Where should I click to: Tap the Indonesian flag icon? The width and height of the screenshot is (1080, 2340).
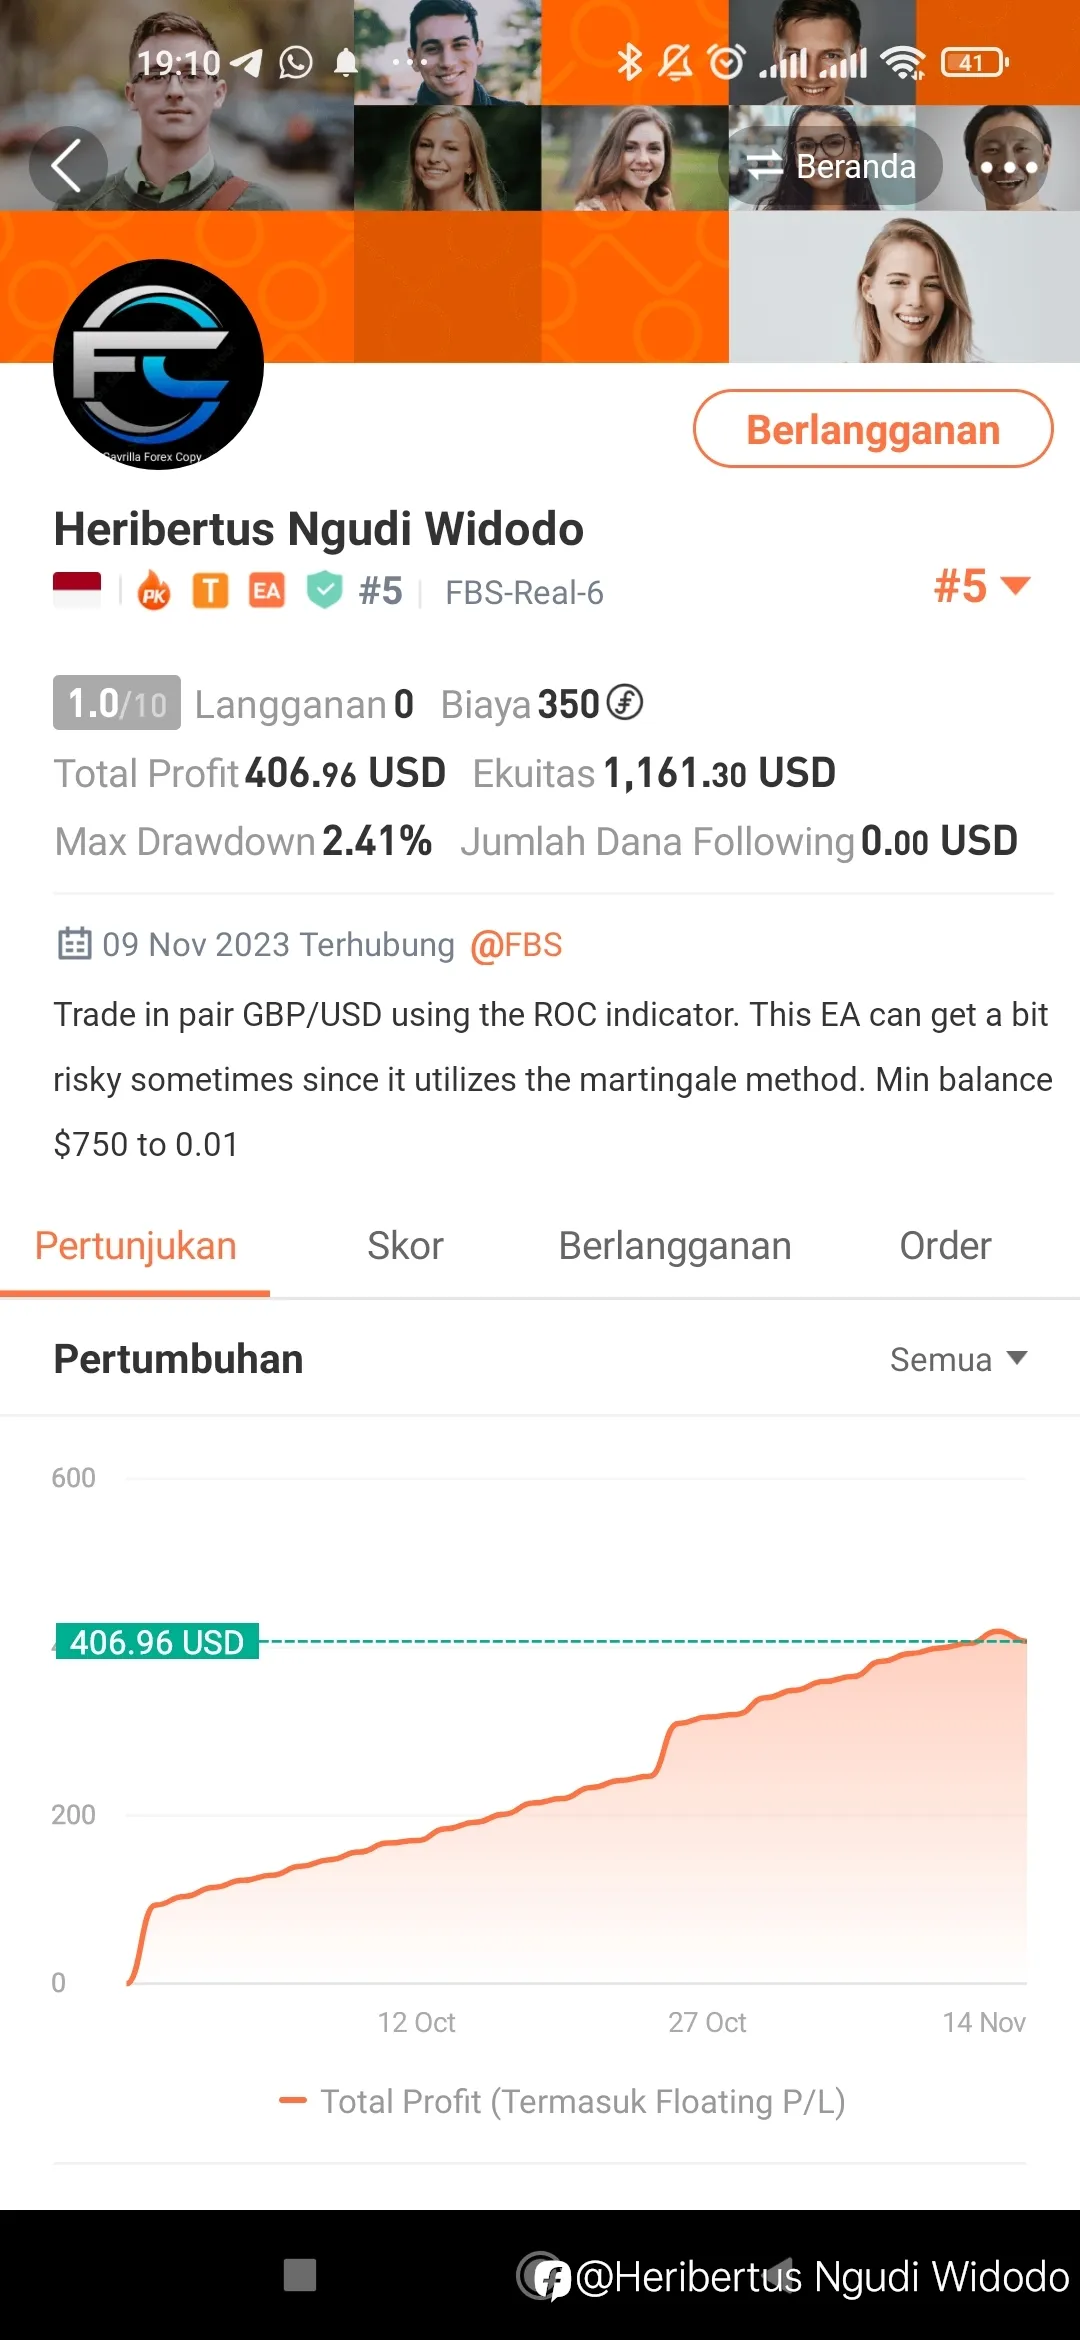[x=77, y=590]
